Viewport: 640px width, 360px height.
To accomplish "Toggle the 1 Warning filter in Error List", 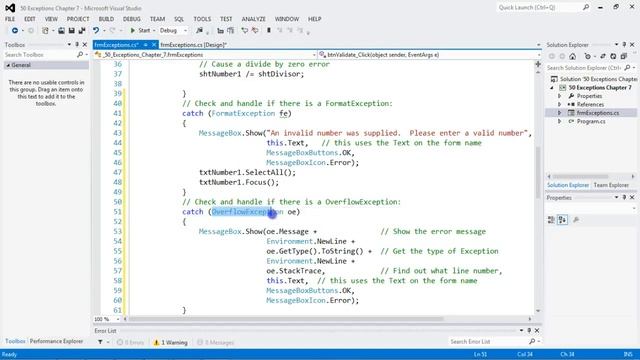I will (171, 342).
